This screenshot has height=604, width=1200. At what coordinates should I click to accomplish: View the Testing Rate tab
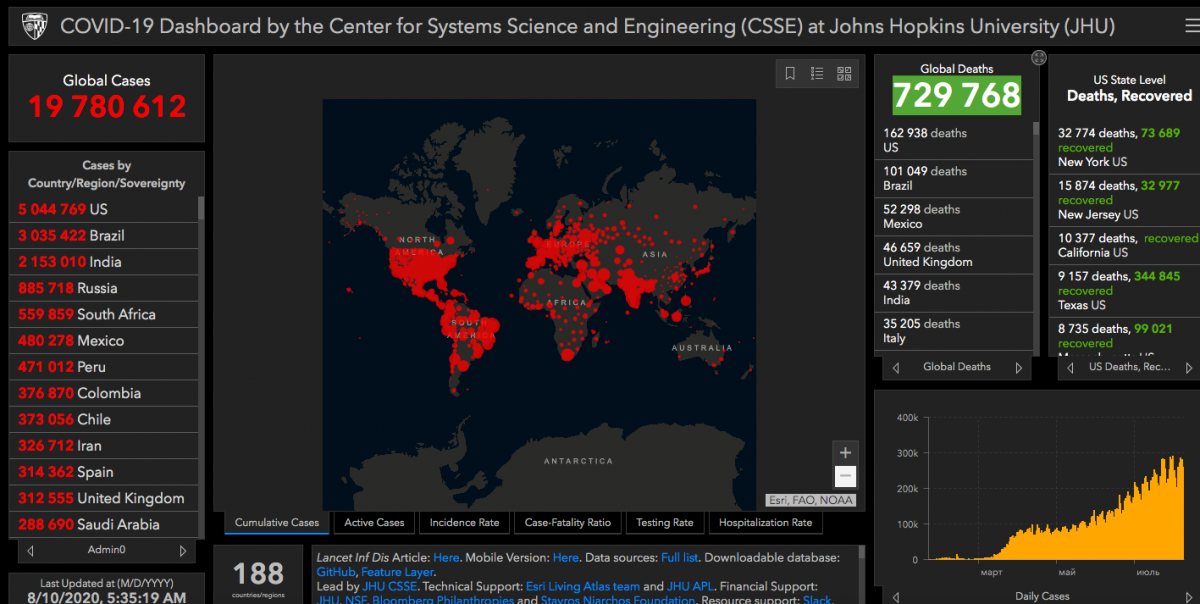(x=664, y=522)
